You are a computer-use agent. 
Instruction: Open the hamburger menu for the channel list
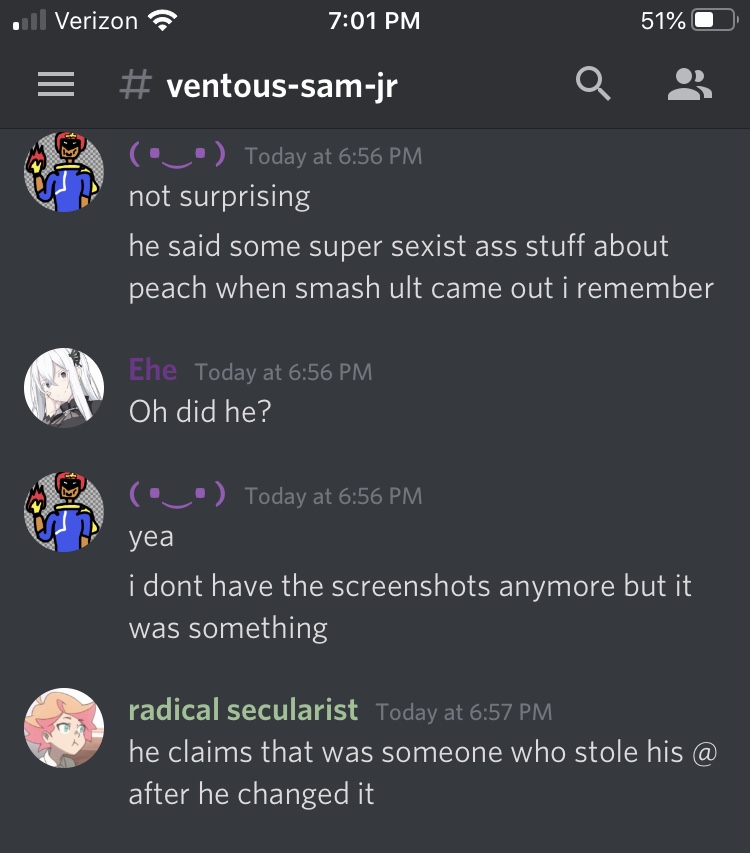coord(56,84)
